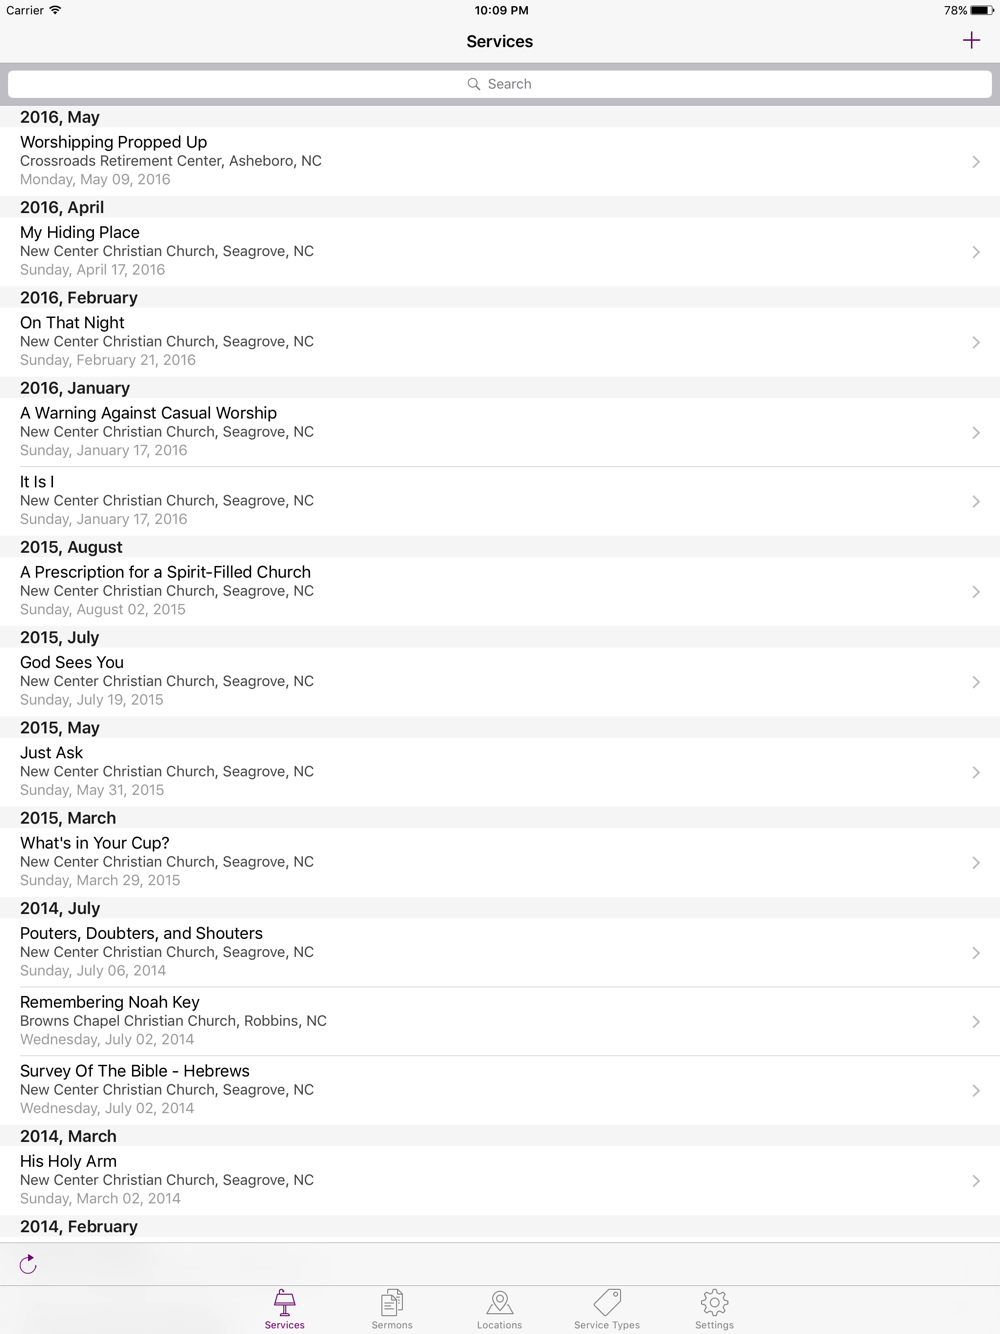Open the Sermons tab

click(x=392, y=1308)
